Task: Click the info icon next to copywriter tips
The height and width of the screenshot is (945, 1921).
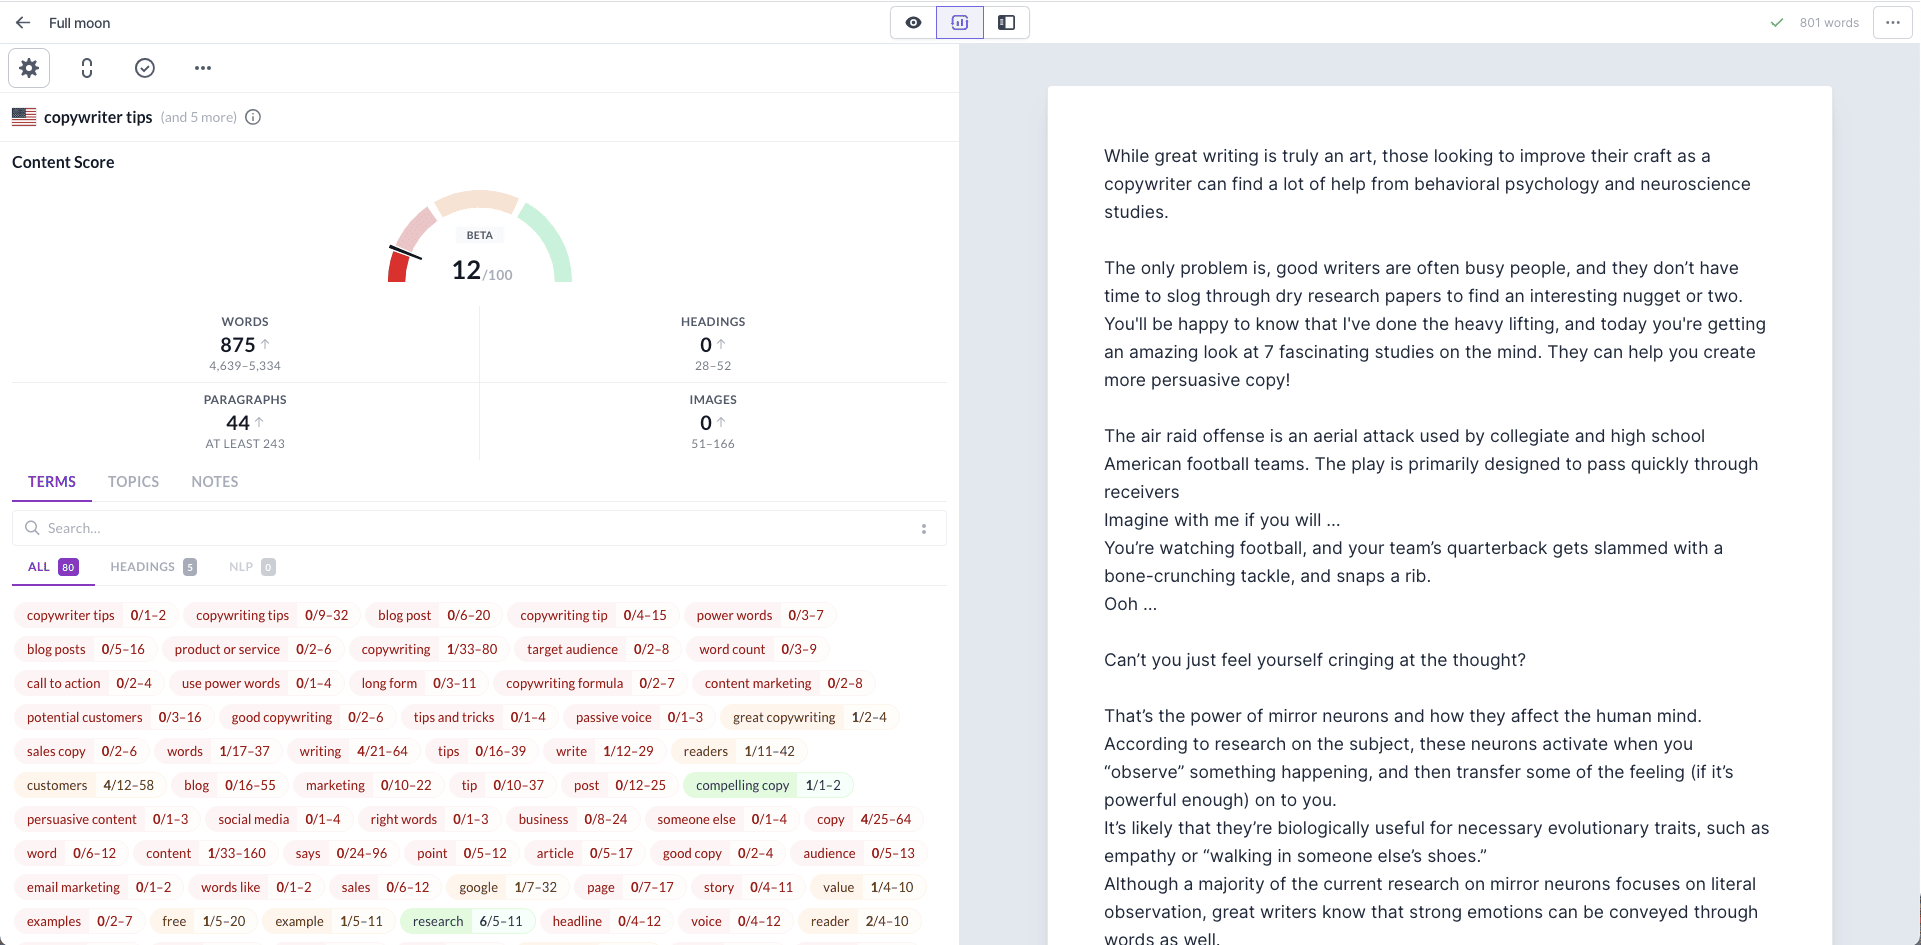Action: 253,117
